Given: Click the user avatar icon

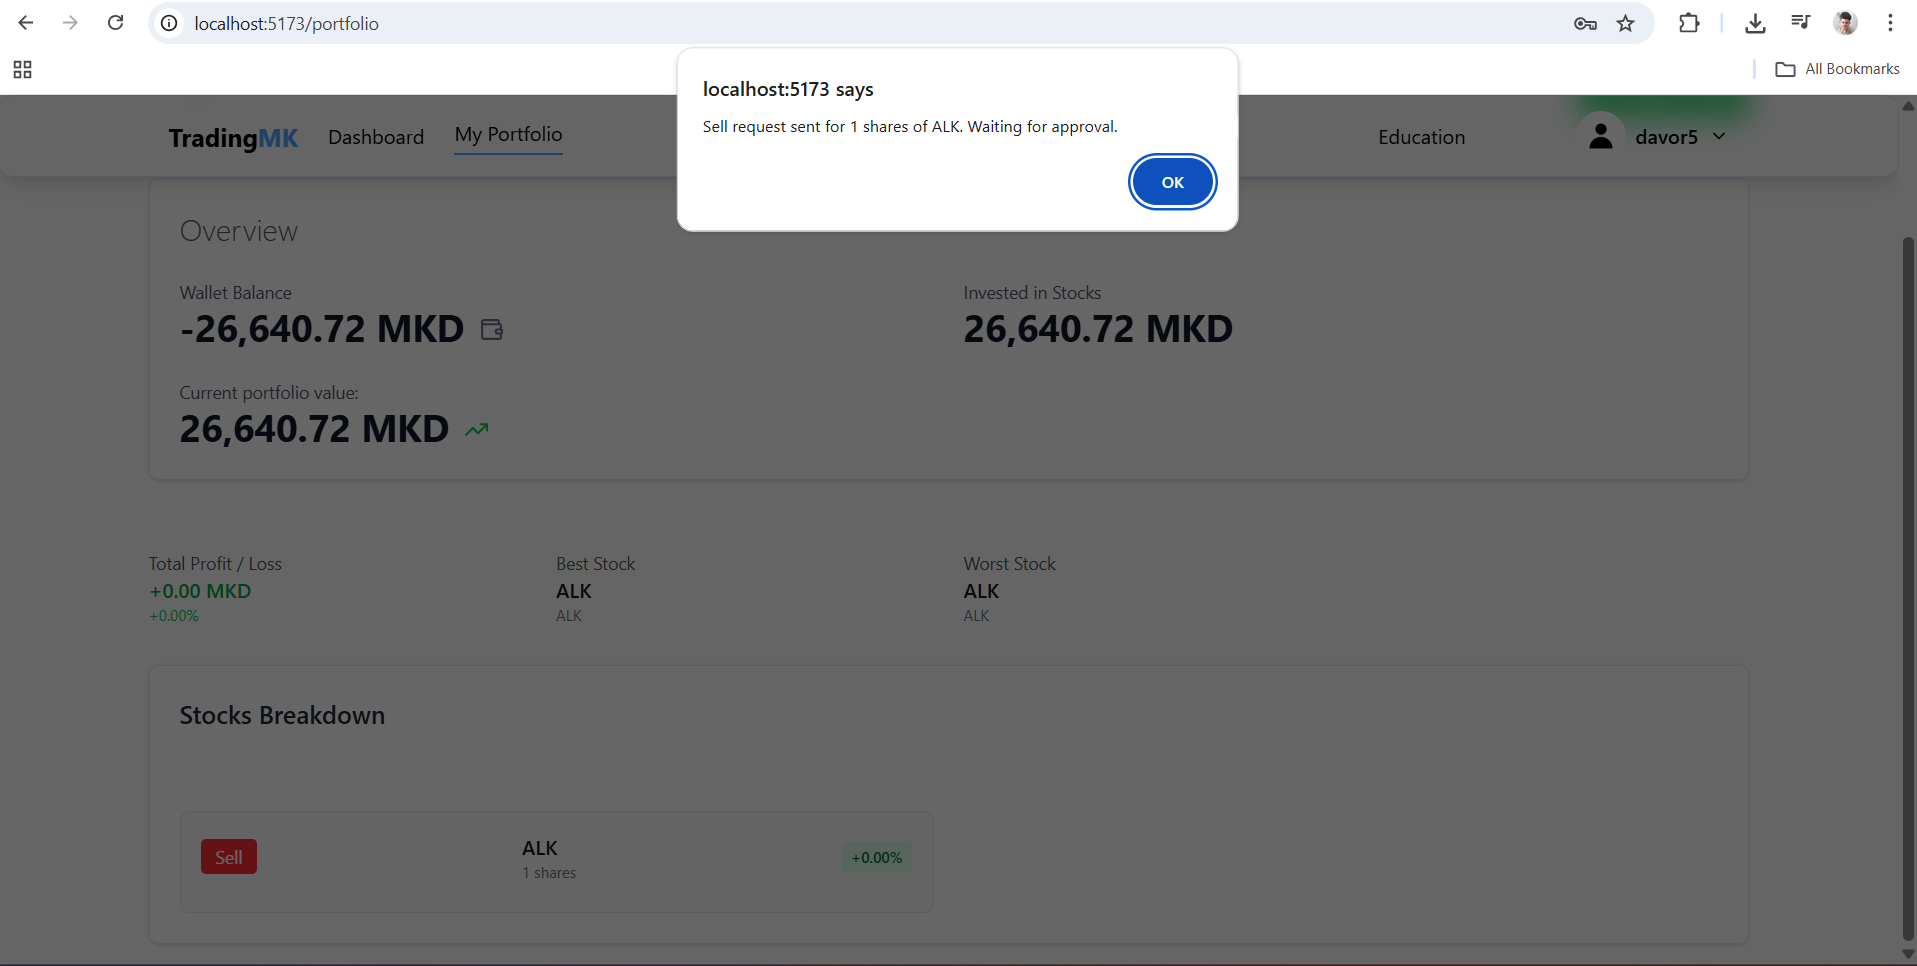Looking at the screenshot, I should (1600, 136).
